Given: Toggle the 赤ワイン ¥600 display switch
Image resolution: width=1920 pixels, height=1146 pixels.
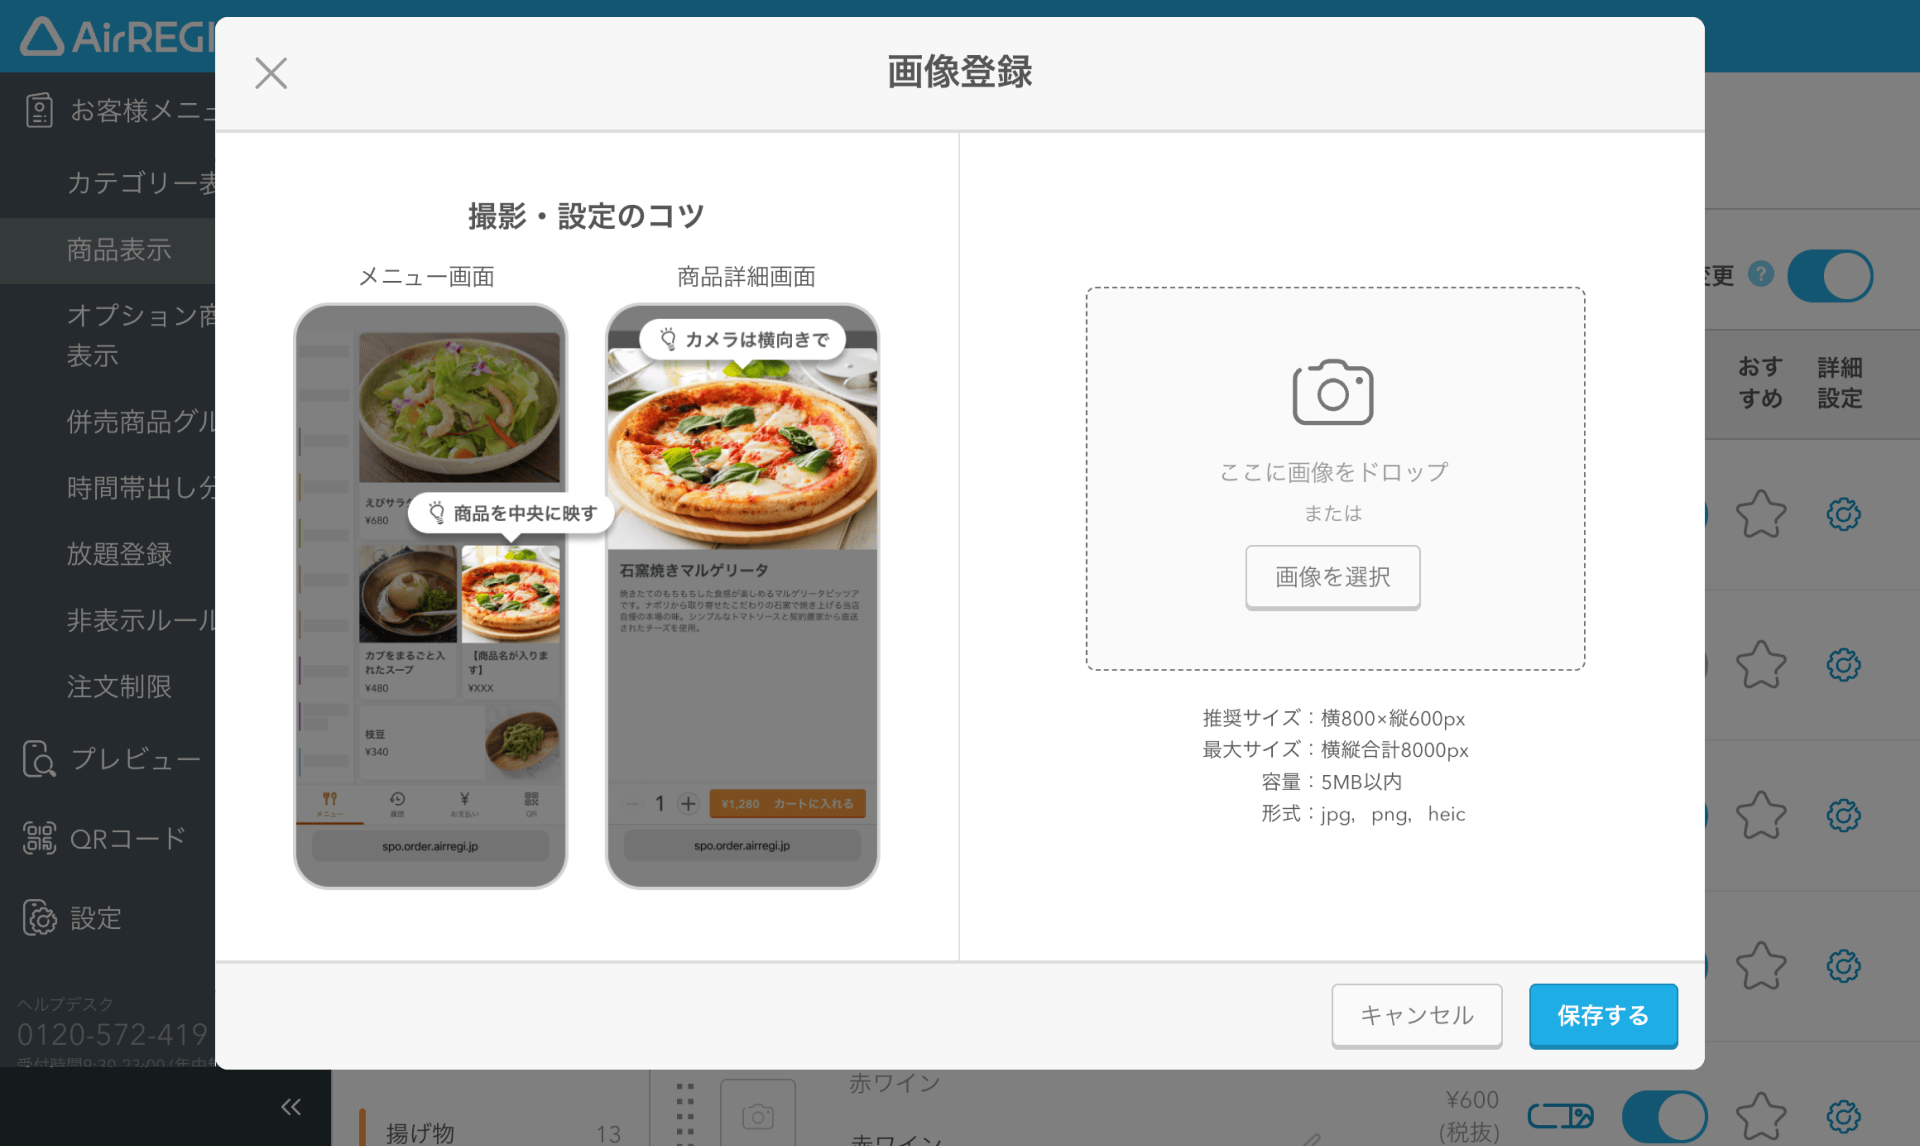Looking at the screenshot, I should pyautogui.click(x=1664, y=1116).
